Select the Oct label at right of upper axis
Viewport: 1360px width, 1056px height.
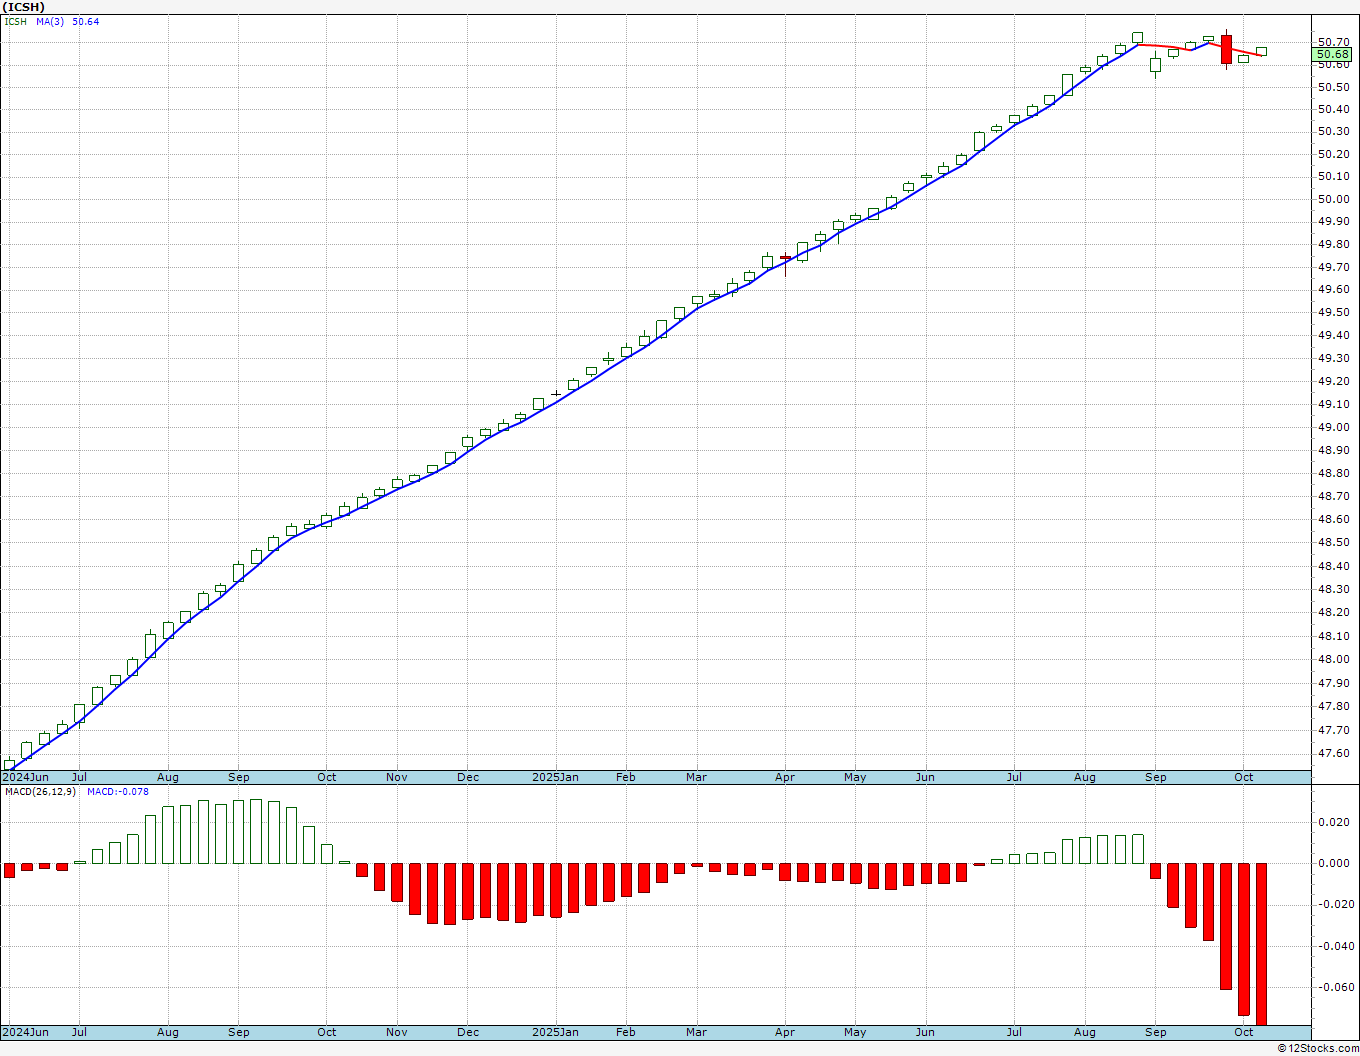click(x=1244, y=777)
